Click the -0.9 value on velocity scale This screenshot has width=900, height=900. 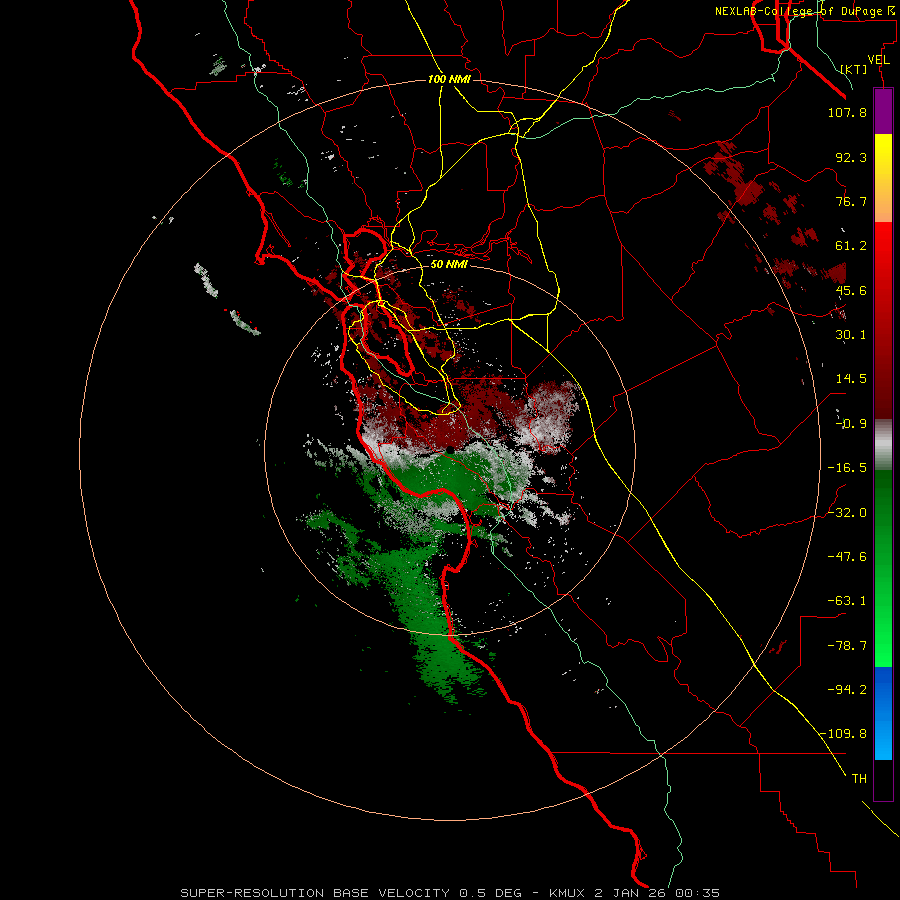(851, 424)
